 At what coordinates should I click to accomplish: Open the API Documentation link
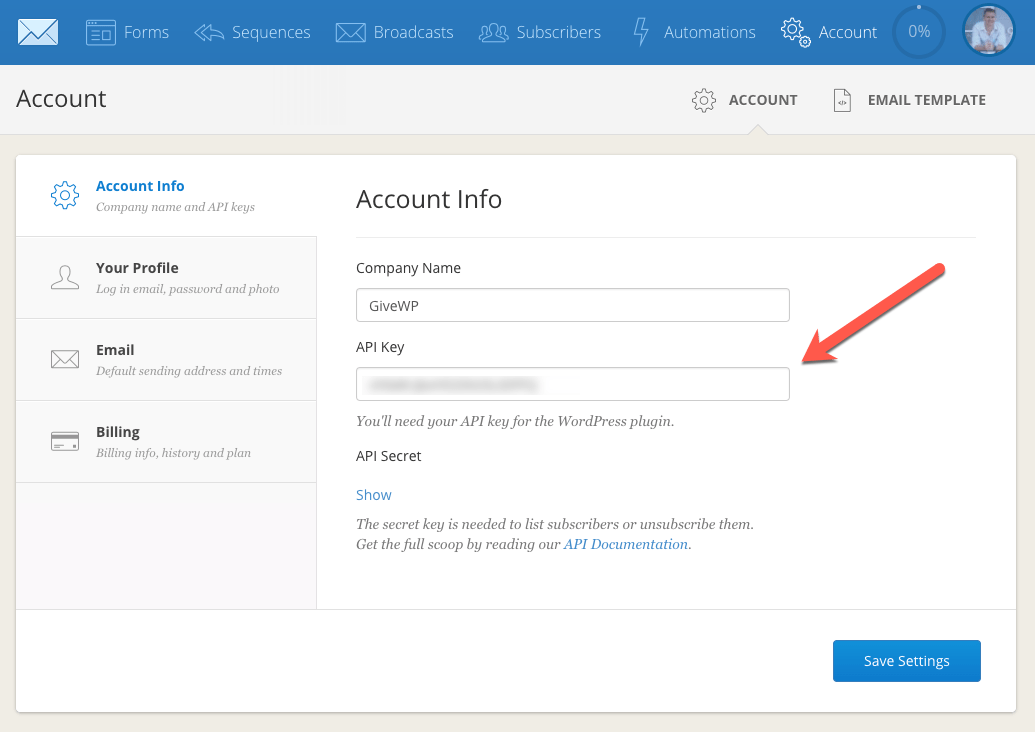(x=625, y=544)
